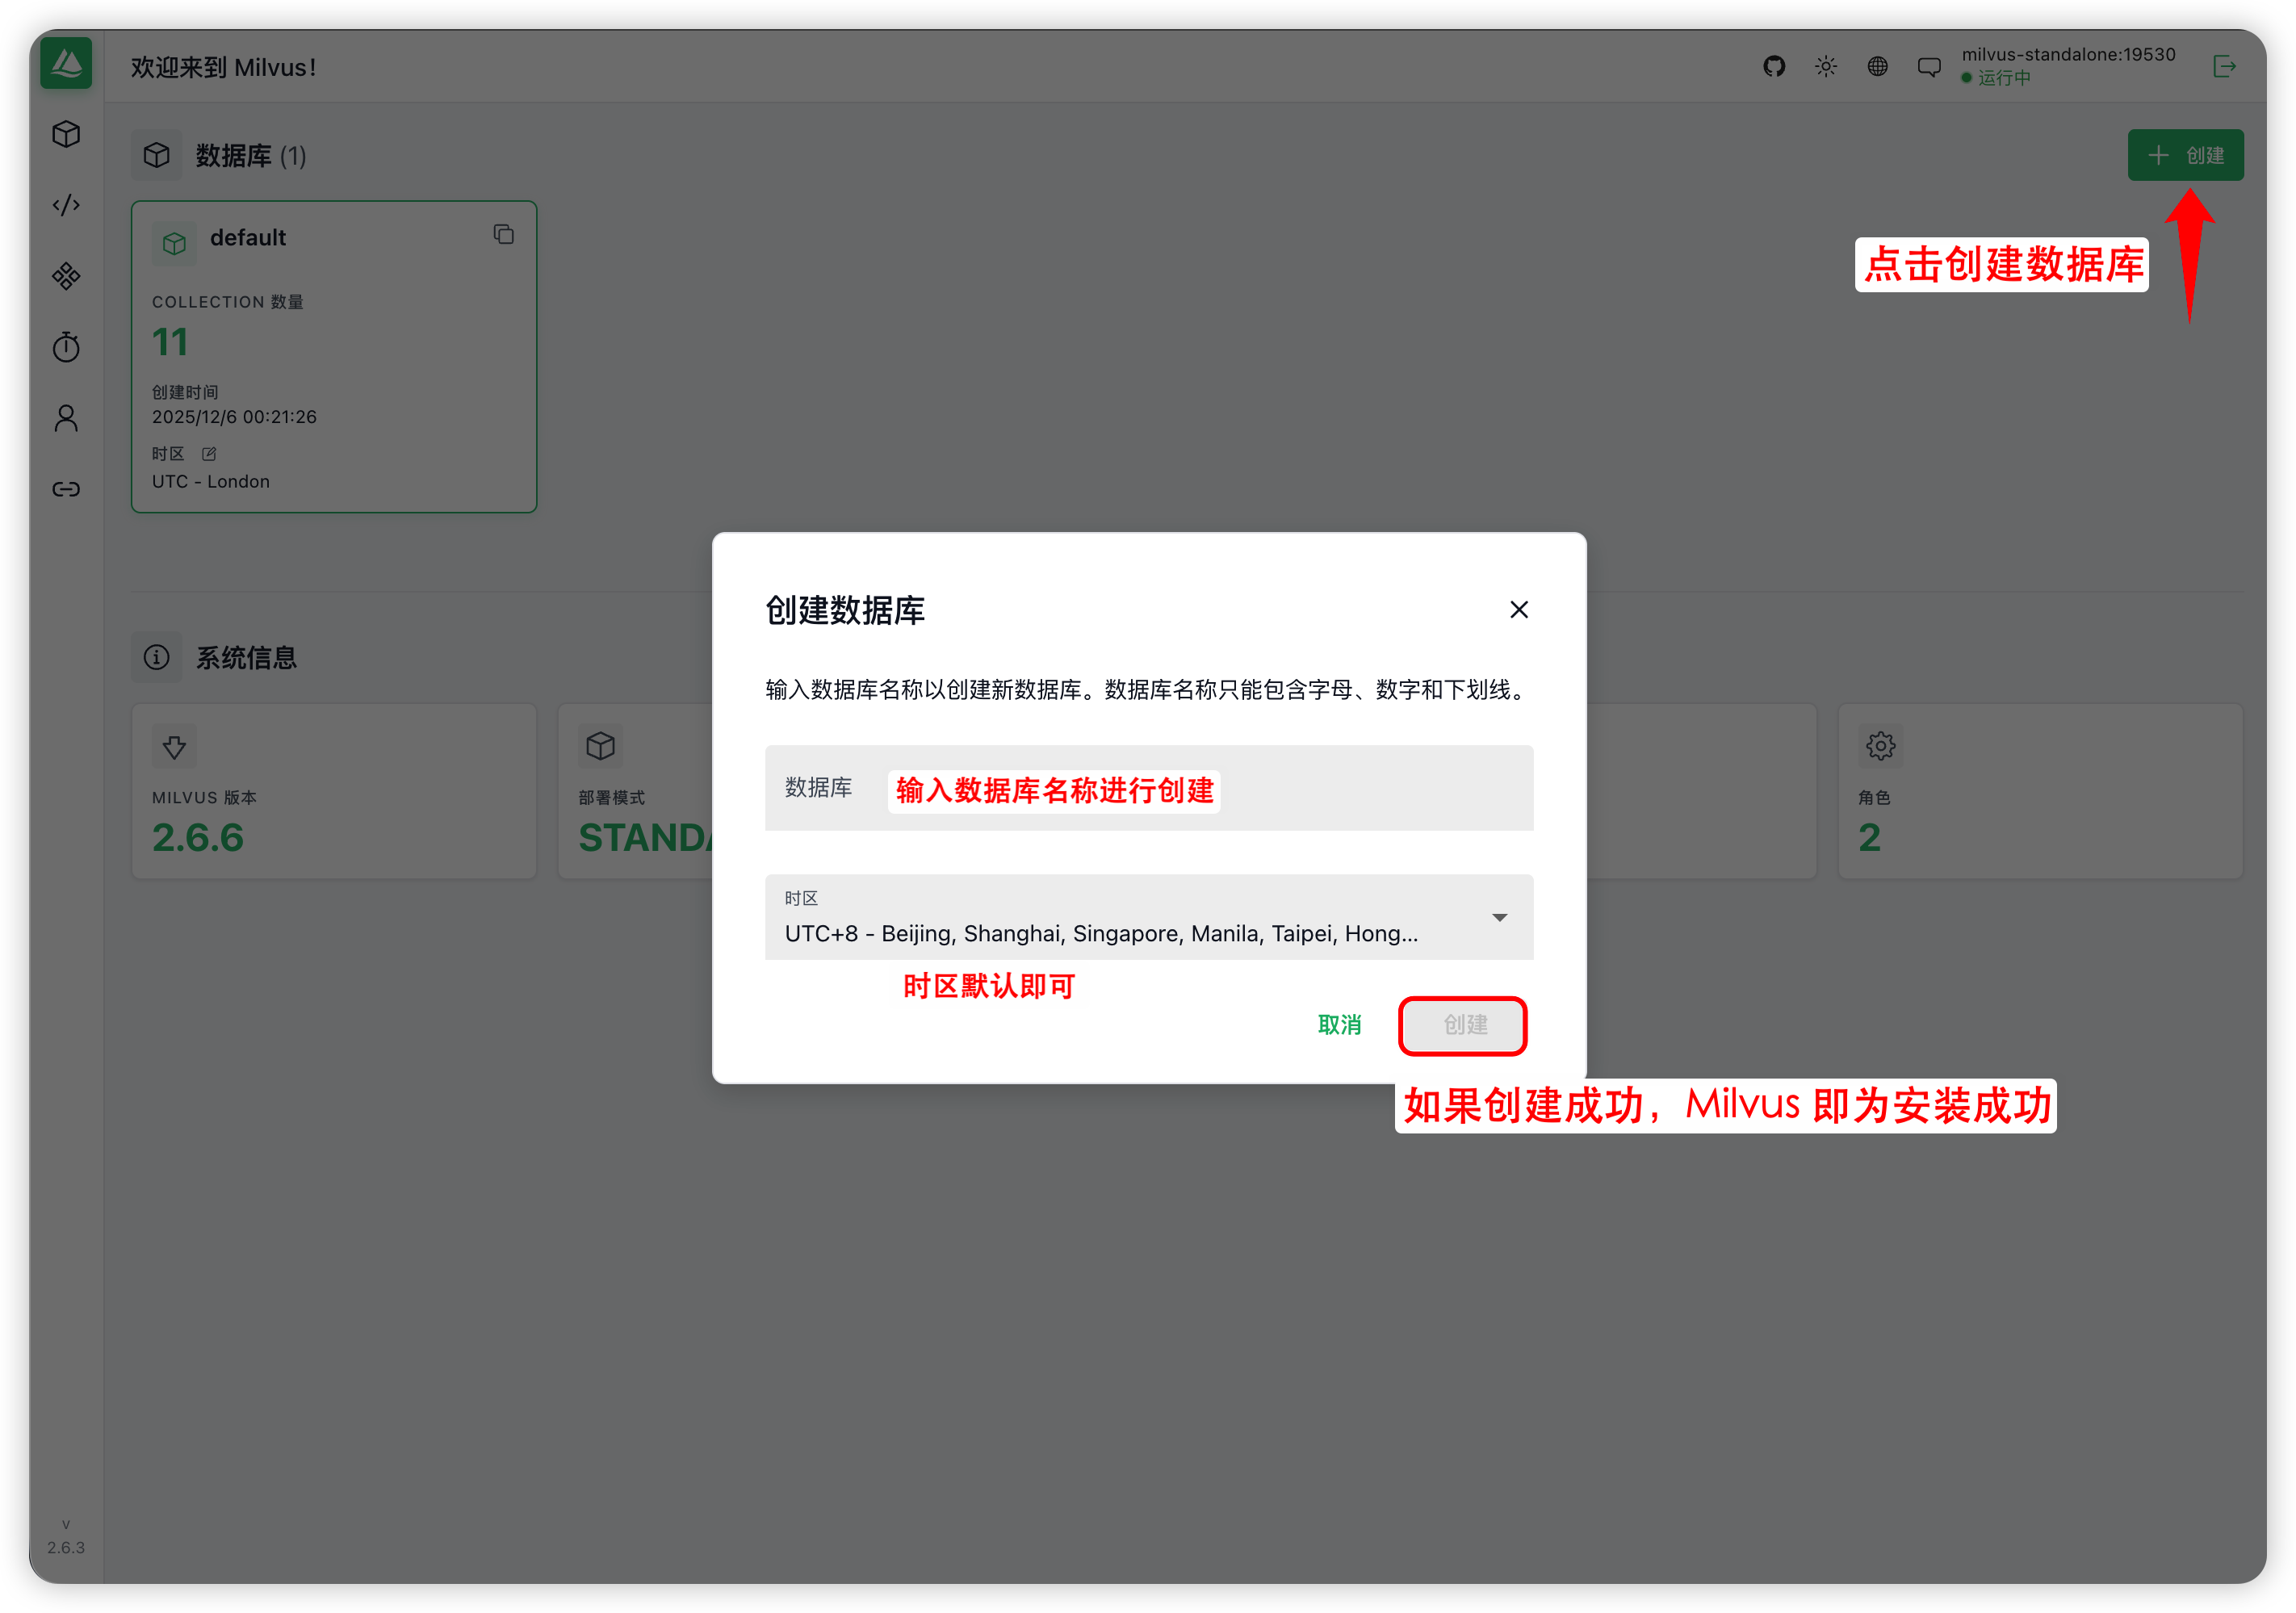Open the users sidebar icon
The image size is (2296, 1613).
(x=66, y=418)
